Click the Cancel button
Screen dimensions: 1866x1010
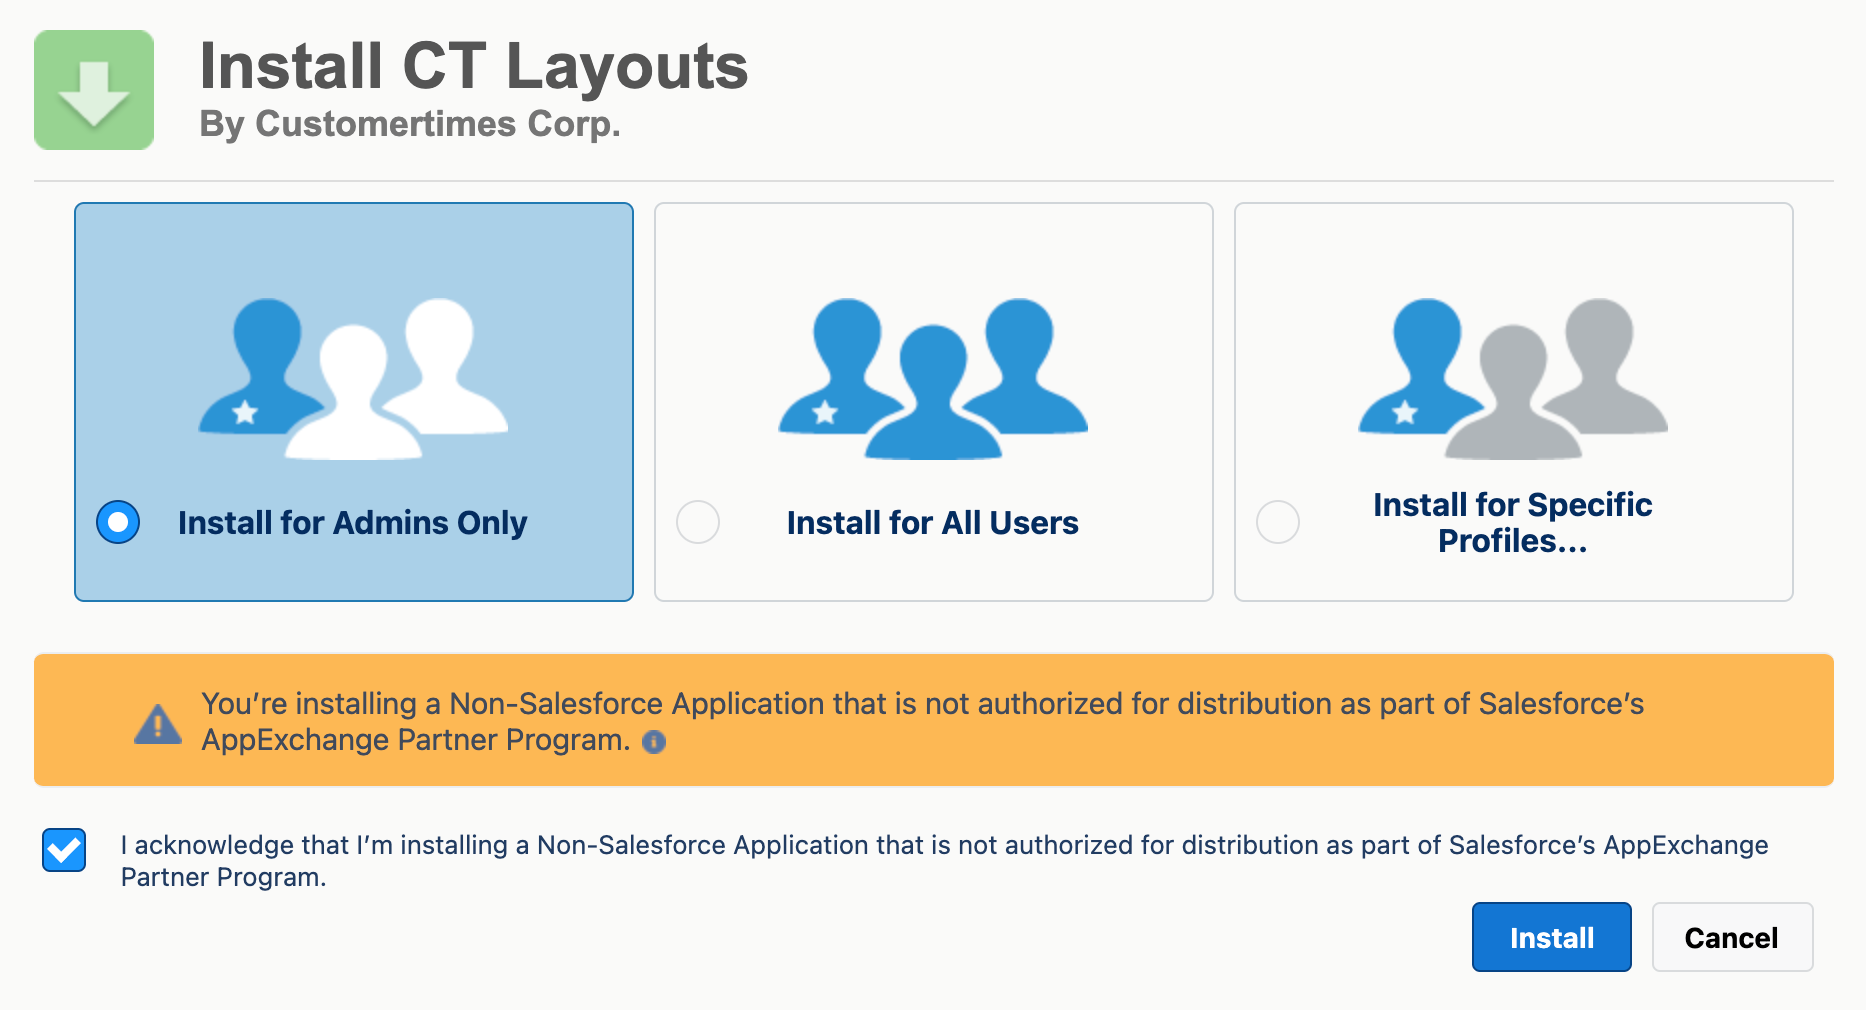tap(1732, 937)
